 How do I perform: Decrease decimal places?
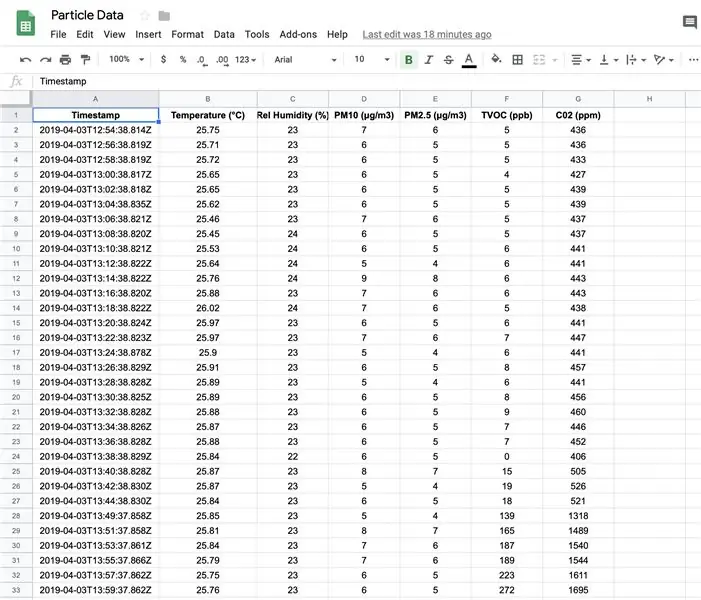202,60
